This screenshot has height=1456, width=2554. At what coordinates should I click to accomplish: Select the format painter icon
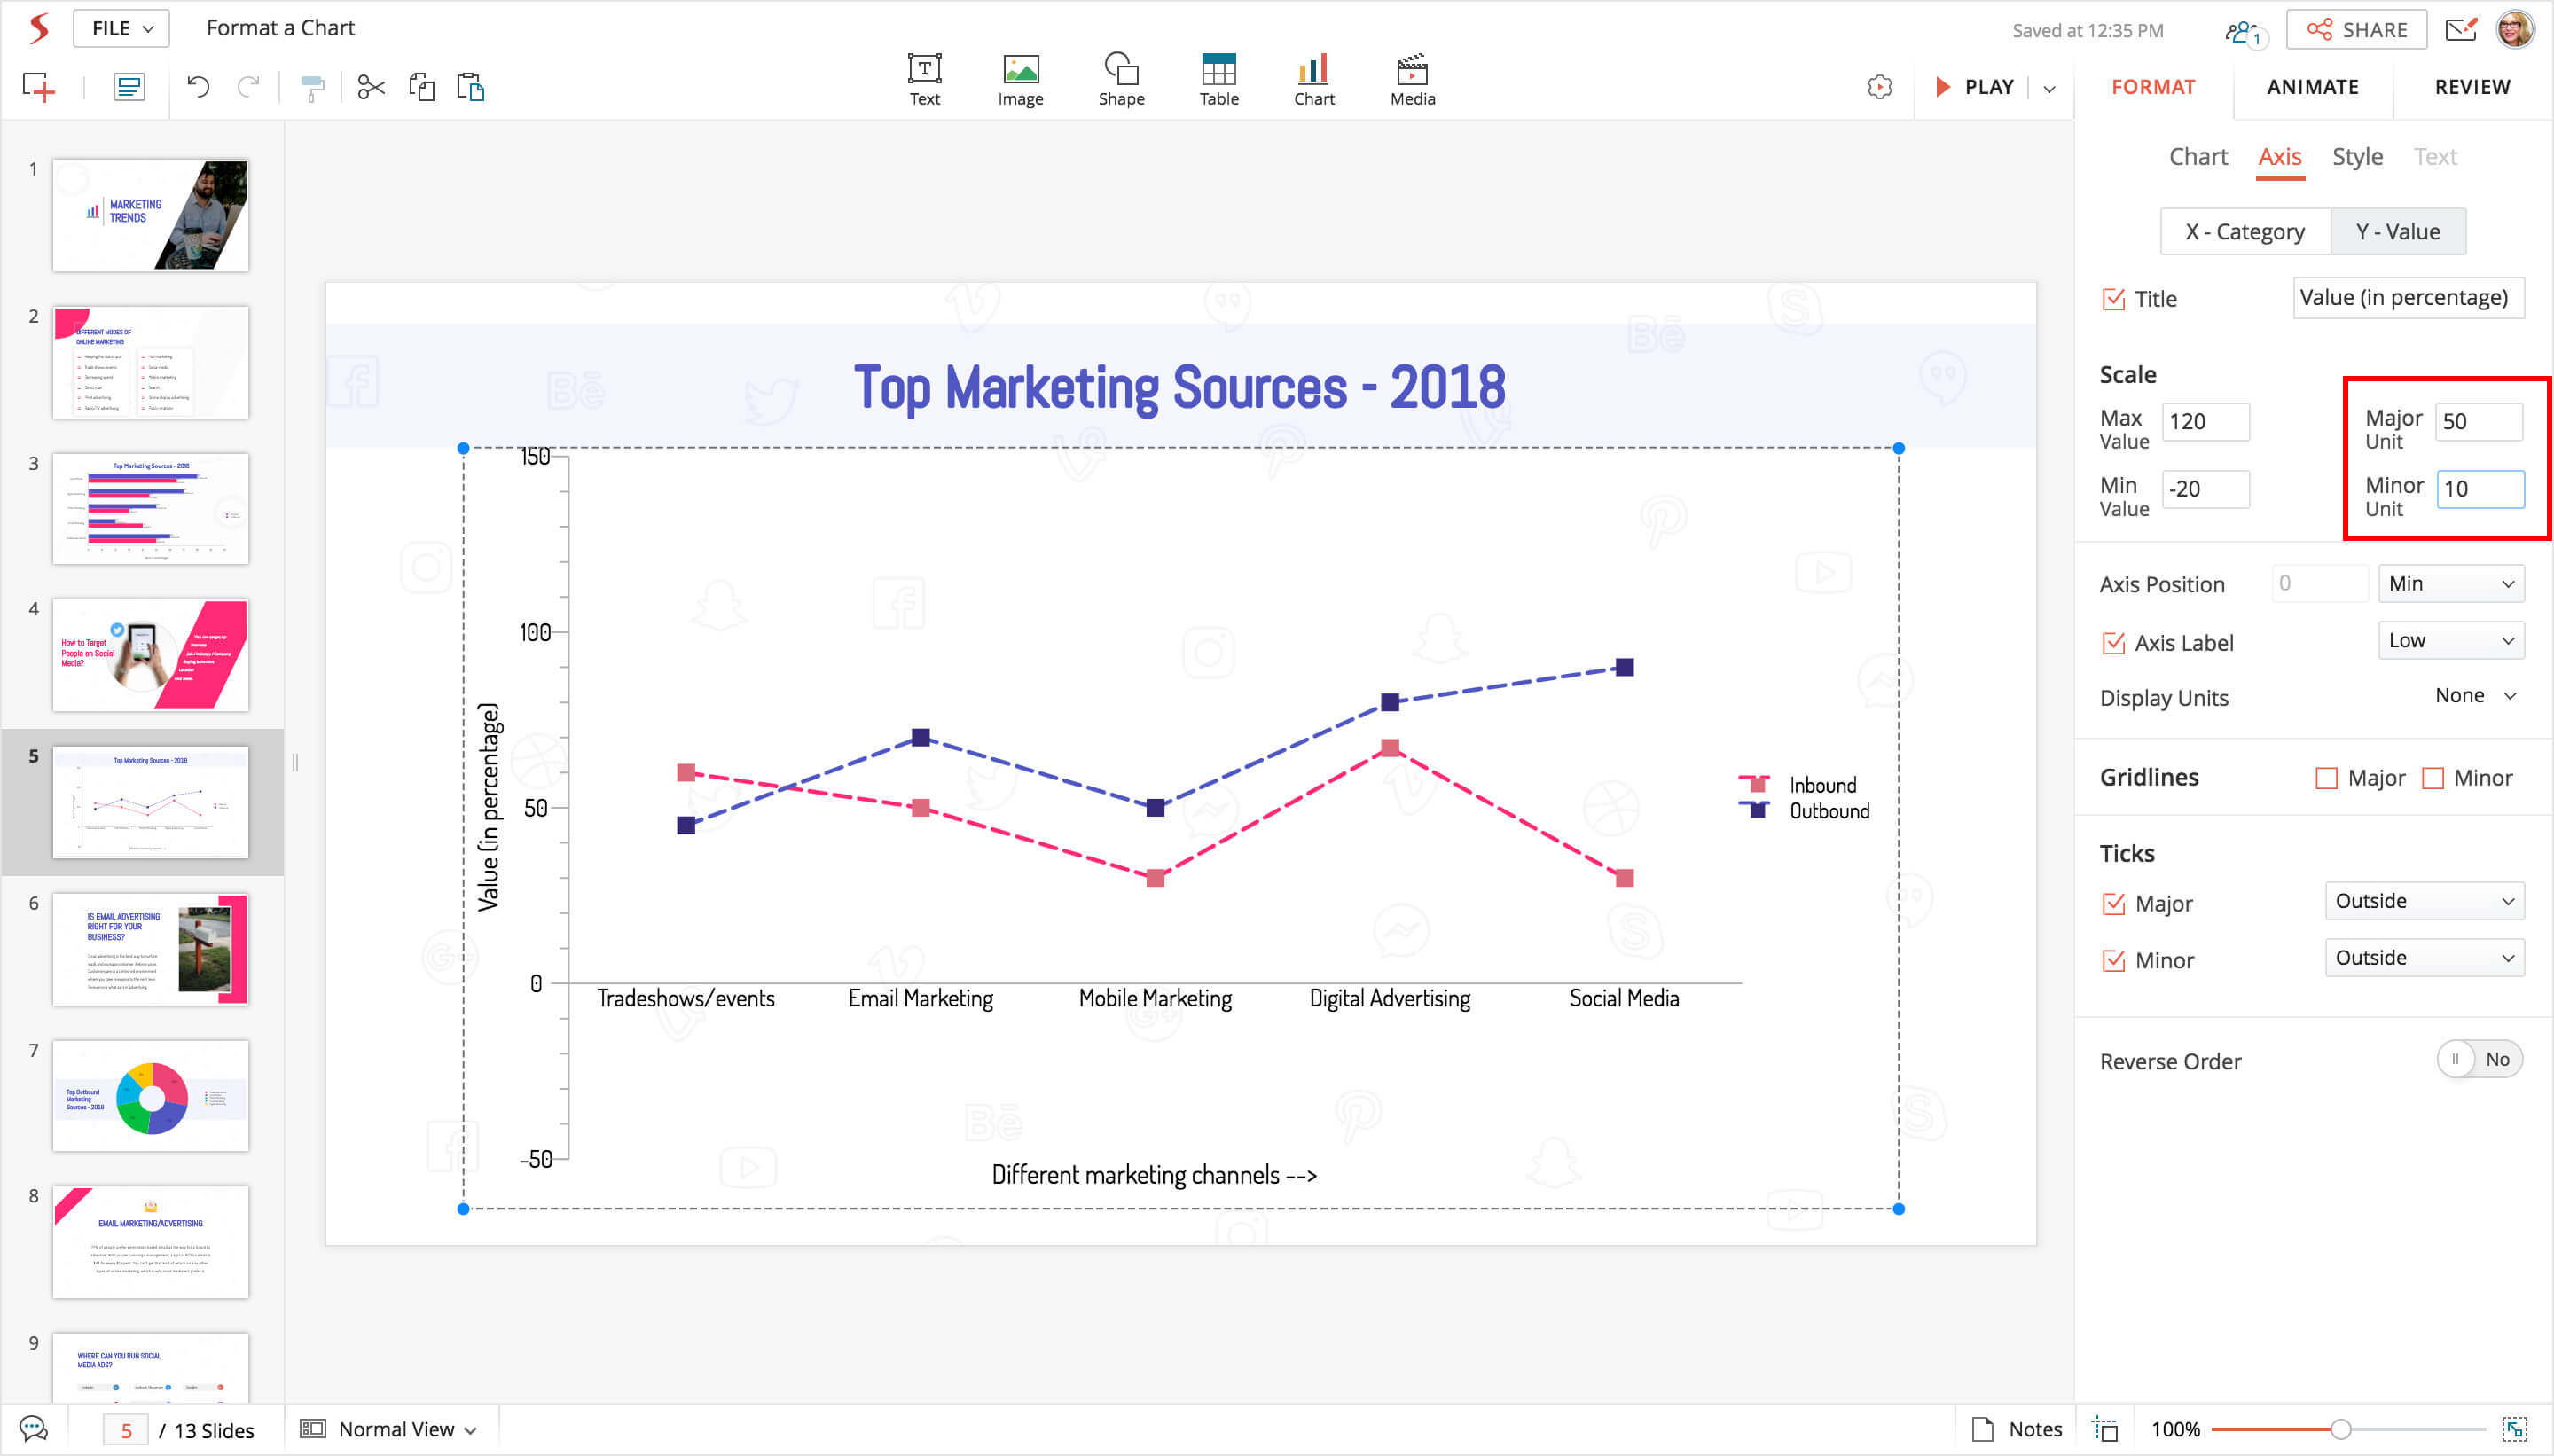[x=312, y=88]
